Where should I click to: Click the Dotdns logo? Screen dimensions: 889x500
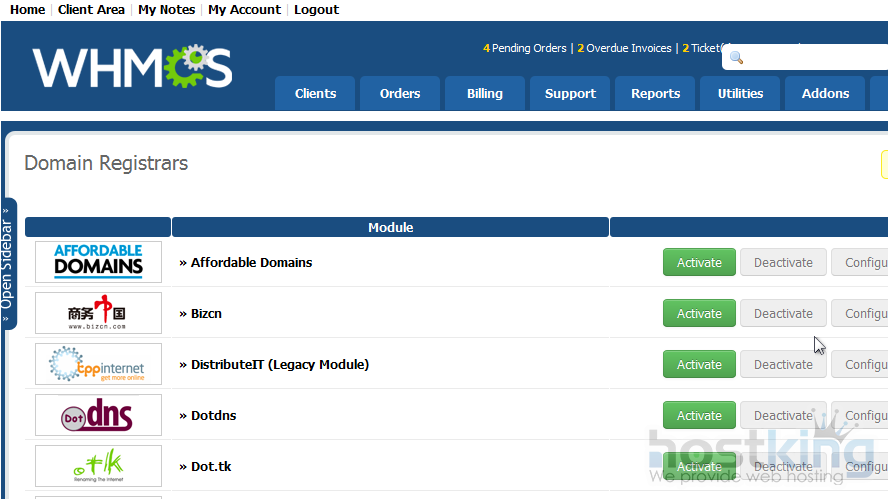tap(98, 415)
